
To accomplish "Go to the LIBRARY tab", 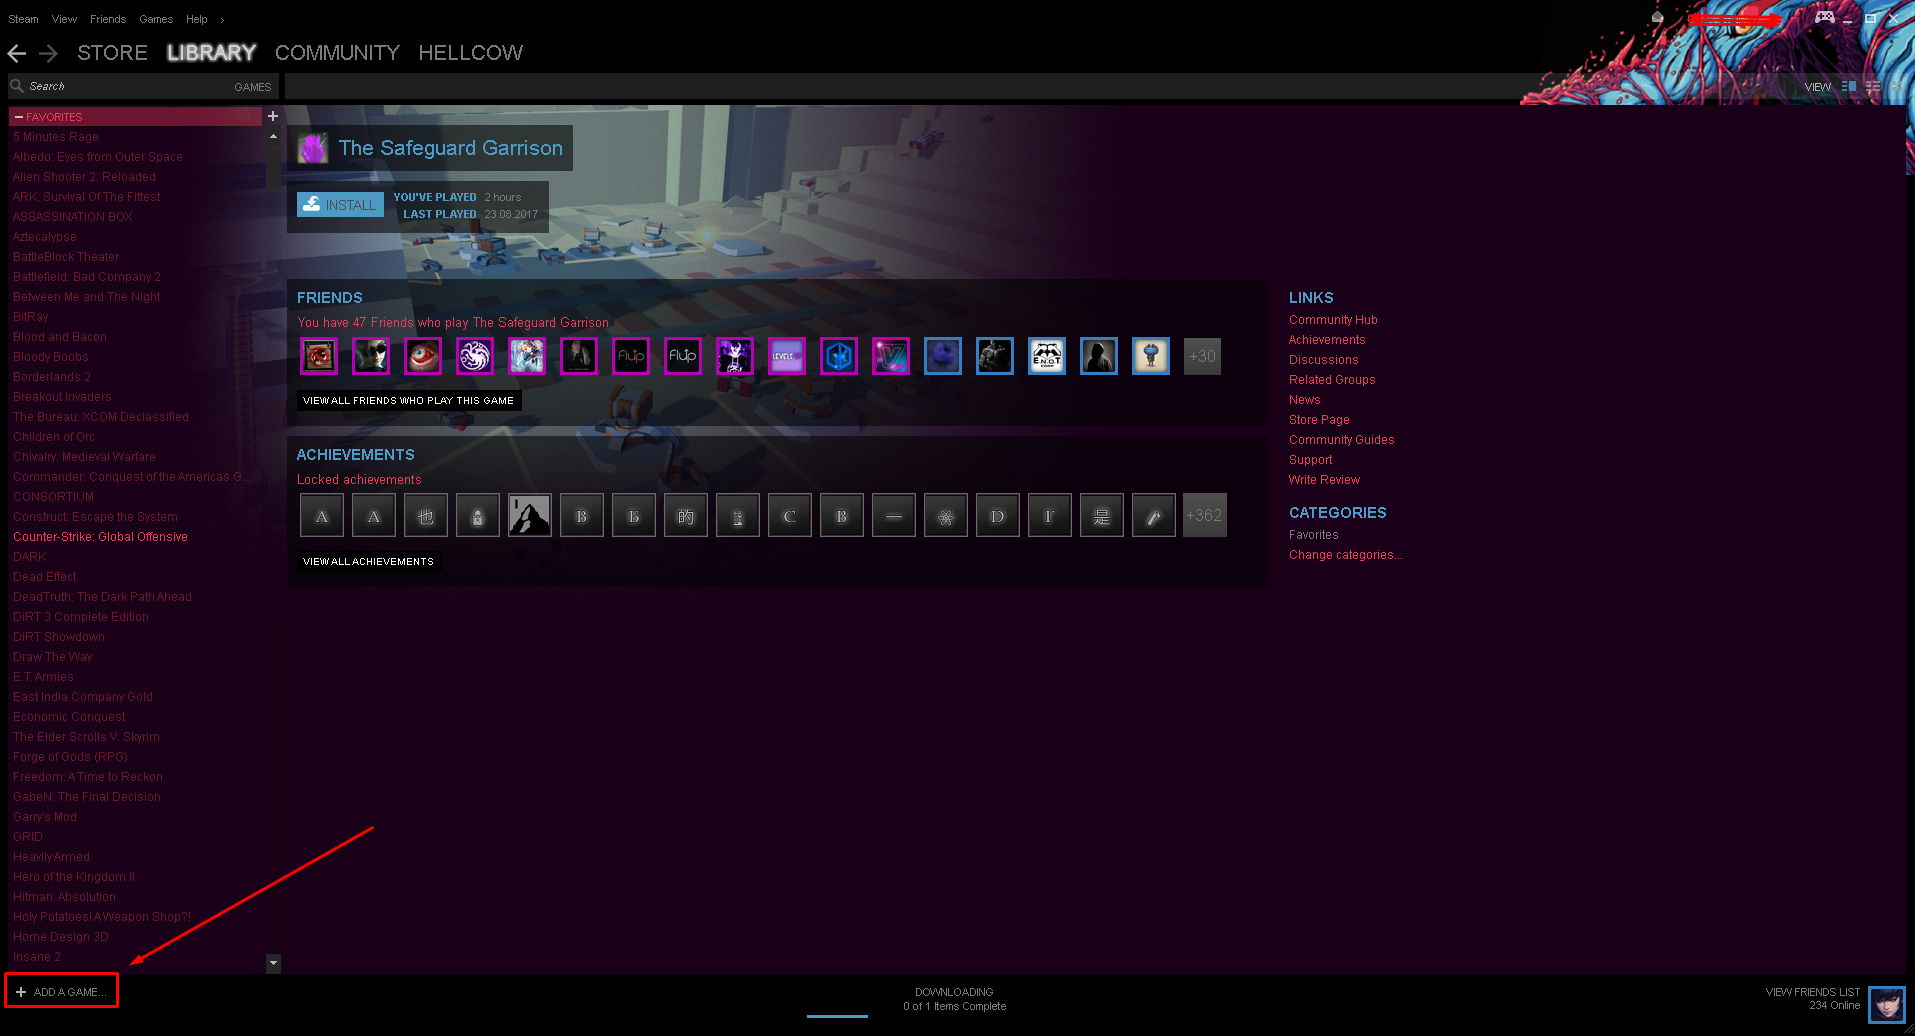I will click(211, 53).
